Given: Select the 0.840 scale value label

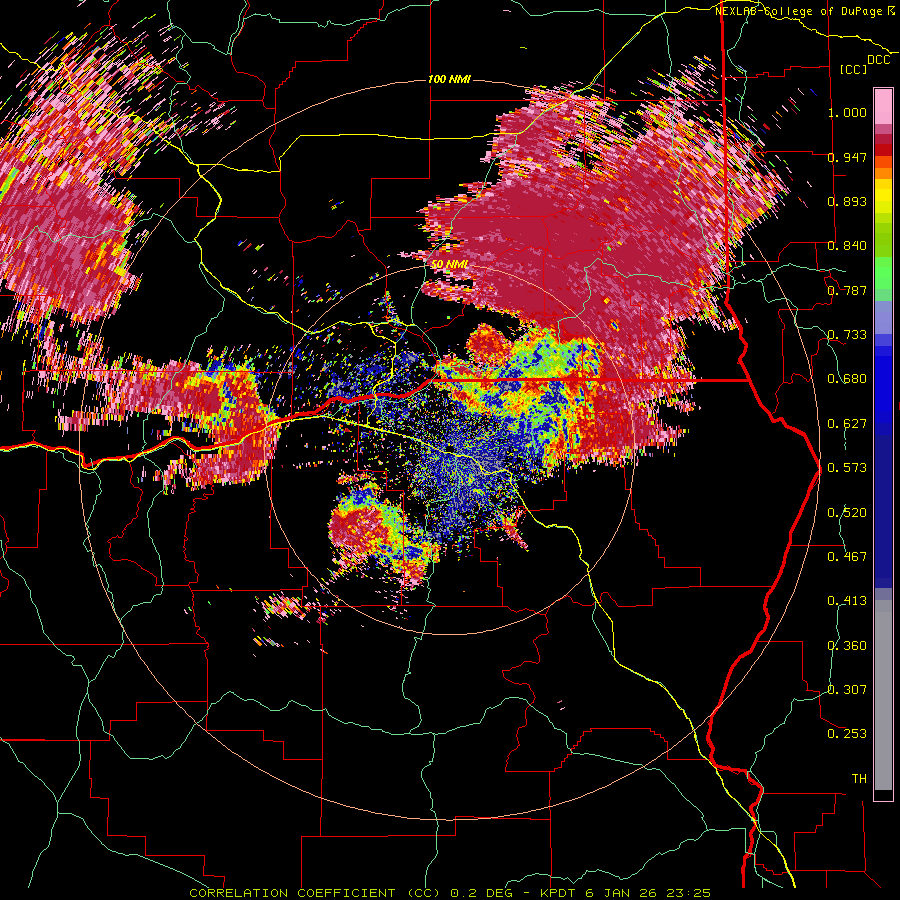Looking at the screenshot, I should 847,246.
